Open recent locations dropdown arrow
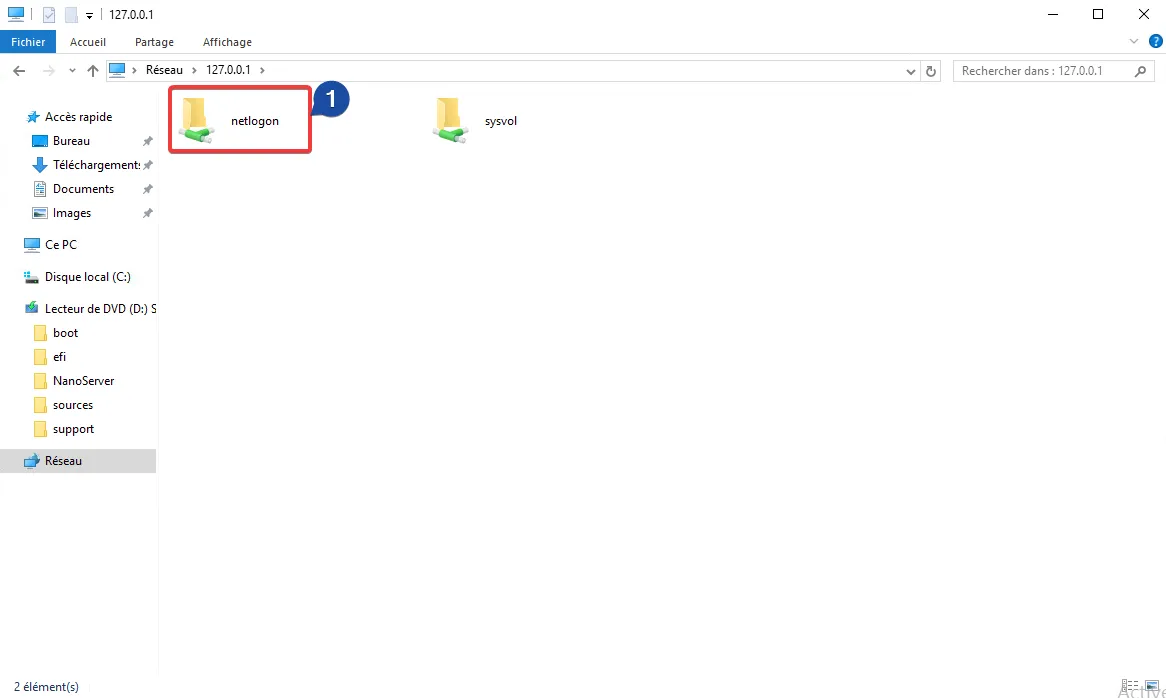 pos(72,71)
